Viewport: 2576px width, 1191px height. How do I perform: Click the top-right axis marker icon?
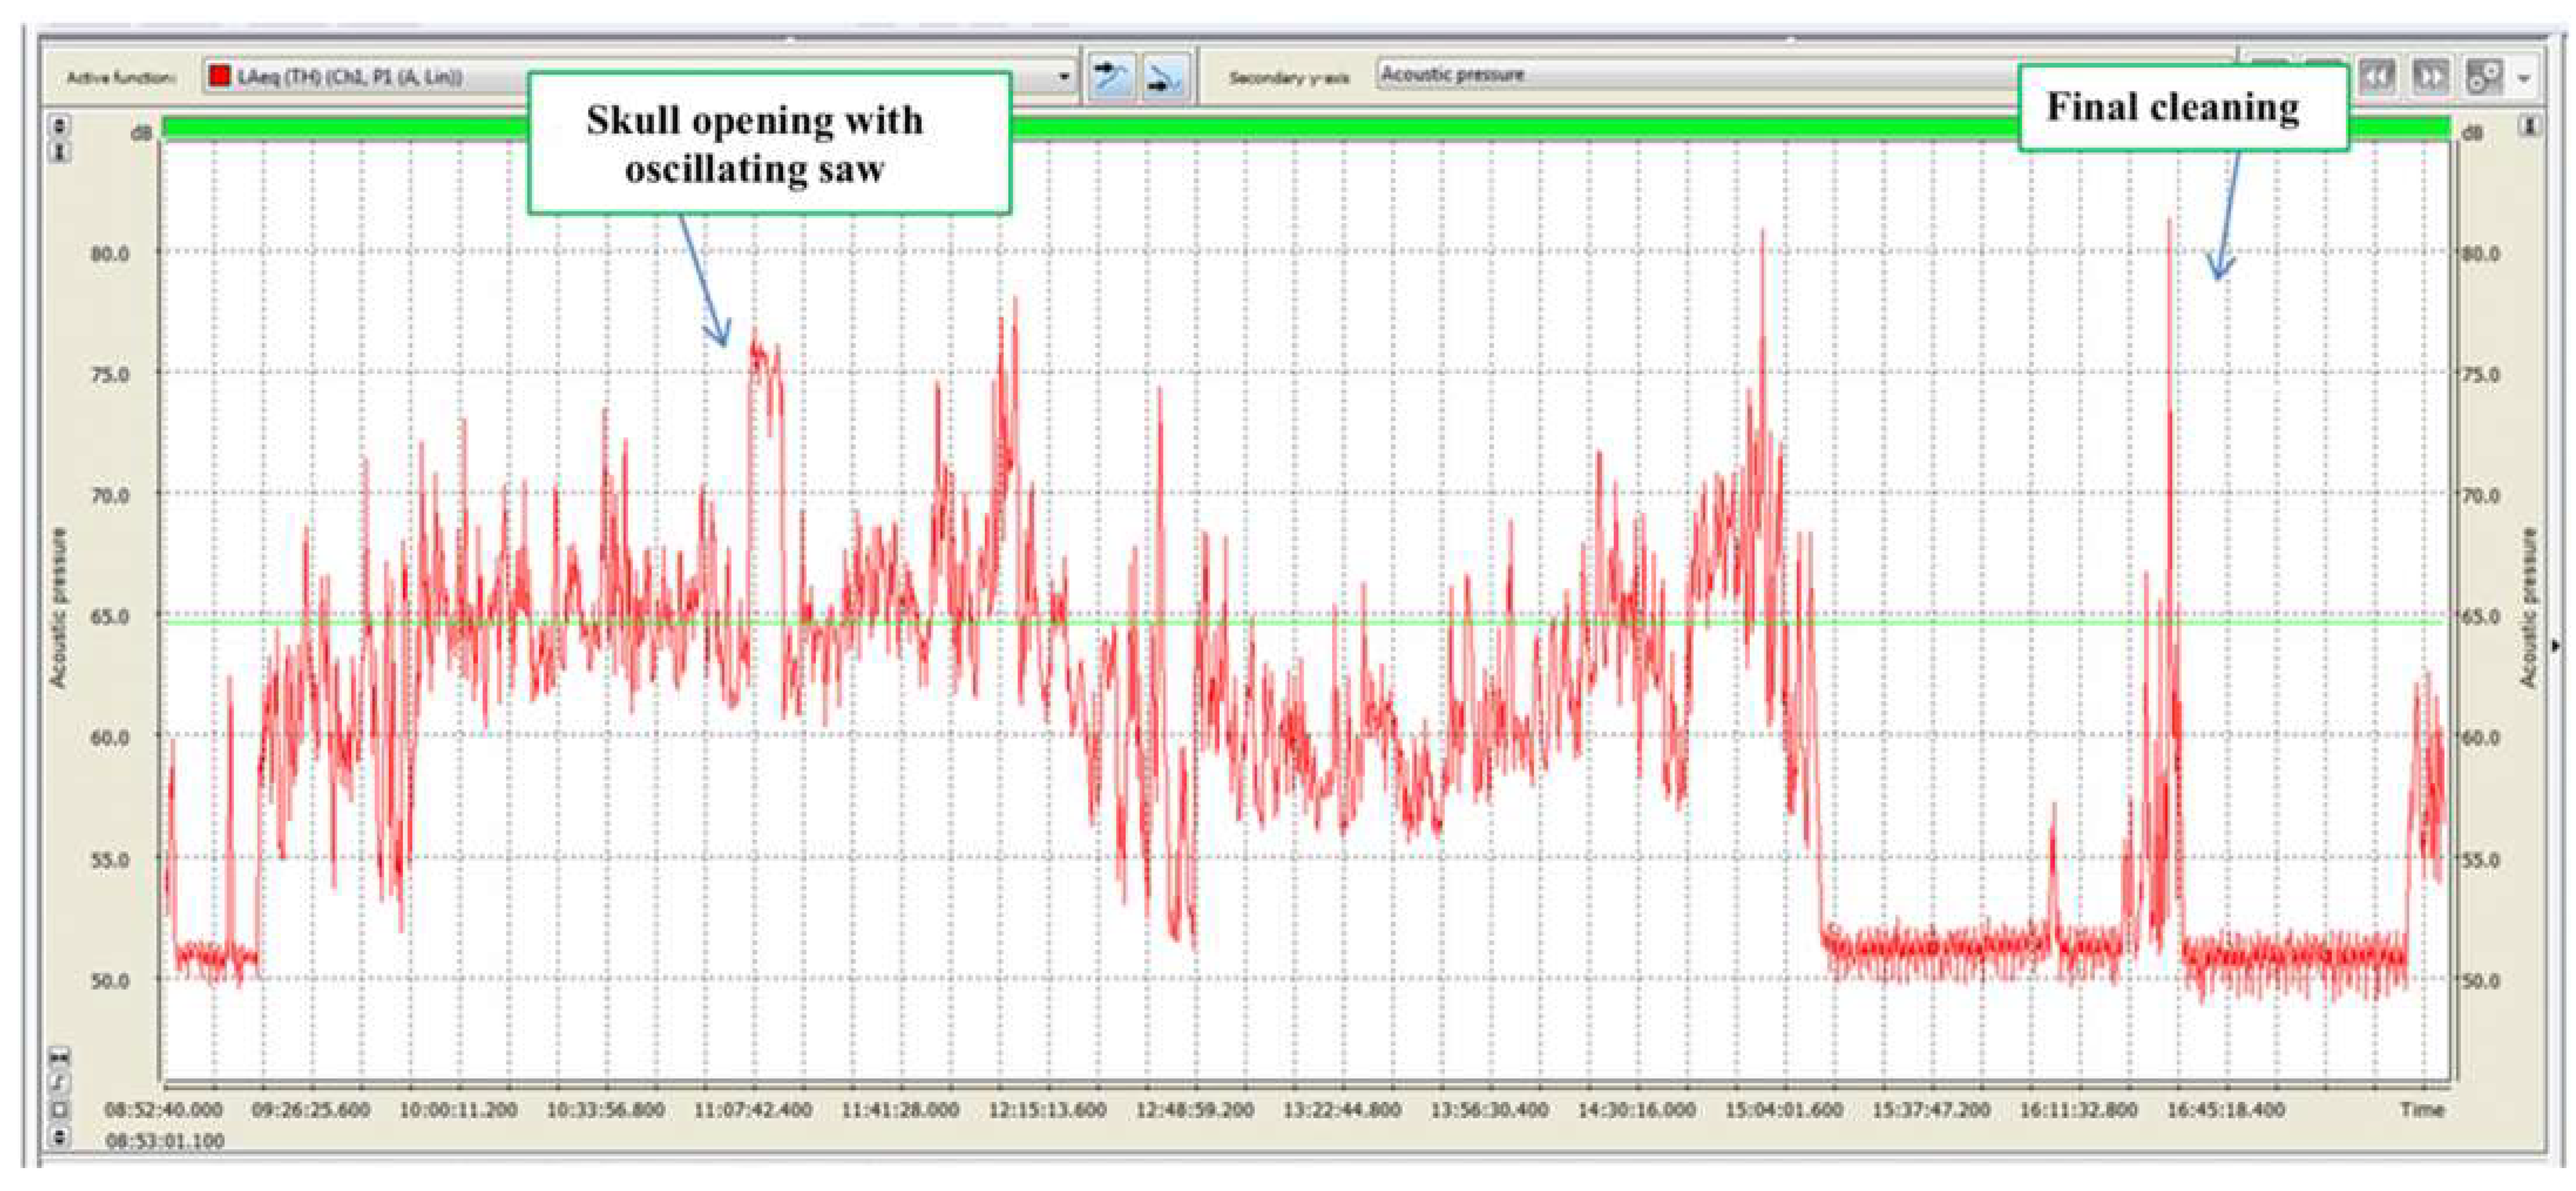pyautogui.click(x=2530, y=127)
